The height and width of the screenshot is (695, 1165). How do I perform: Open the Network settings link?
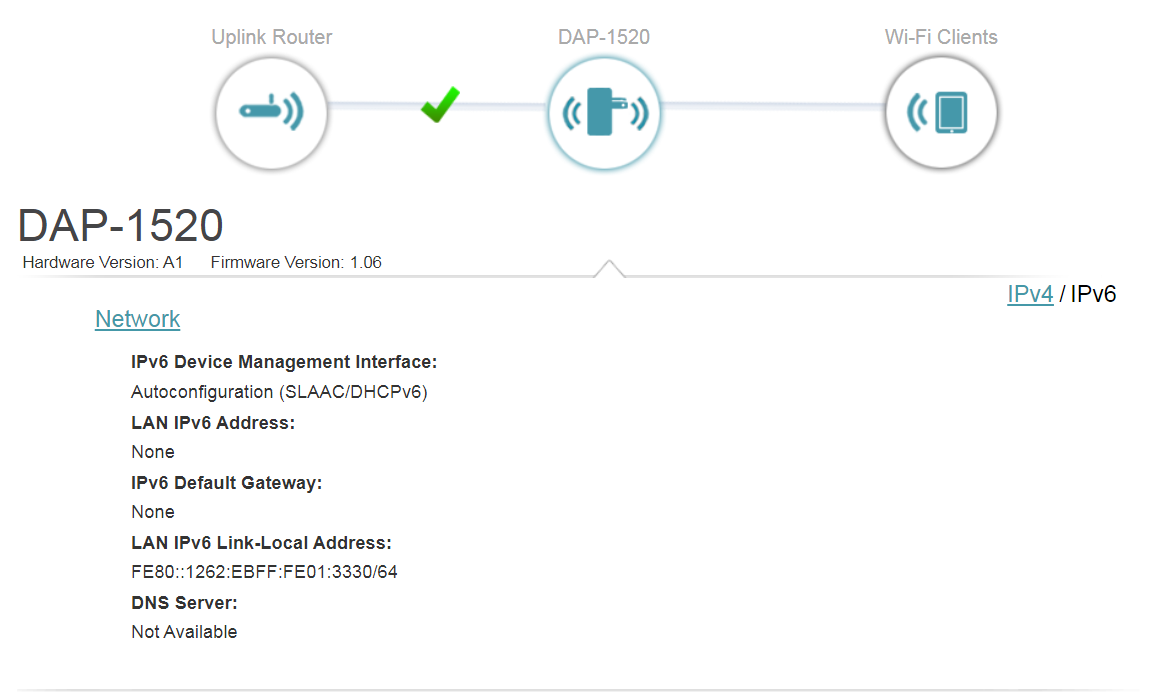[x=137, y=319]
